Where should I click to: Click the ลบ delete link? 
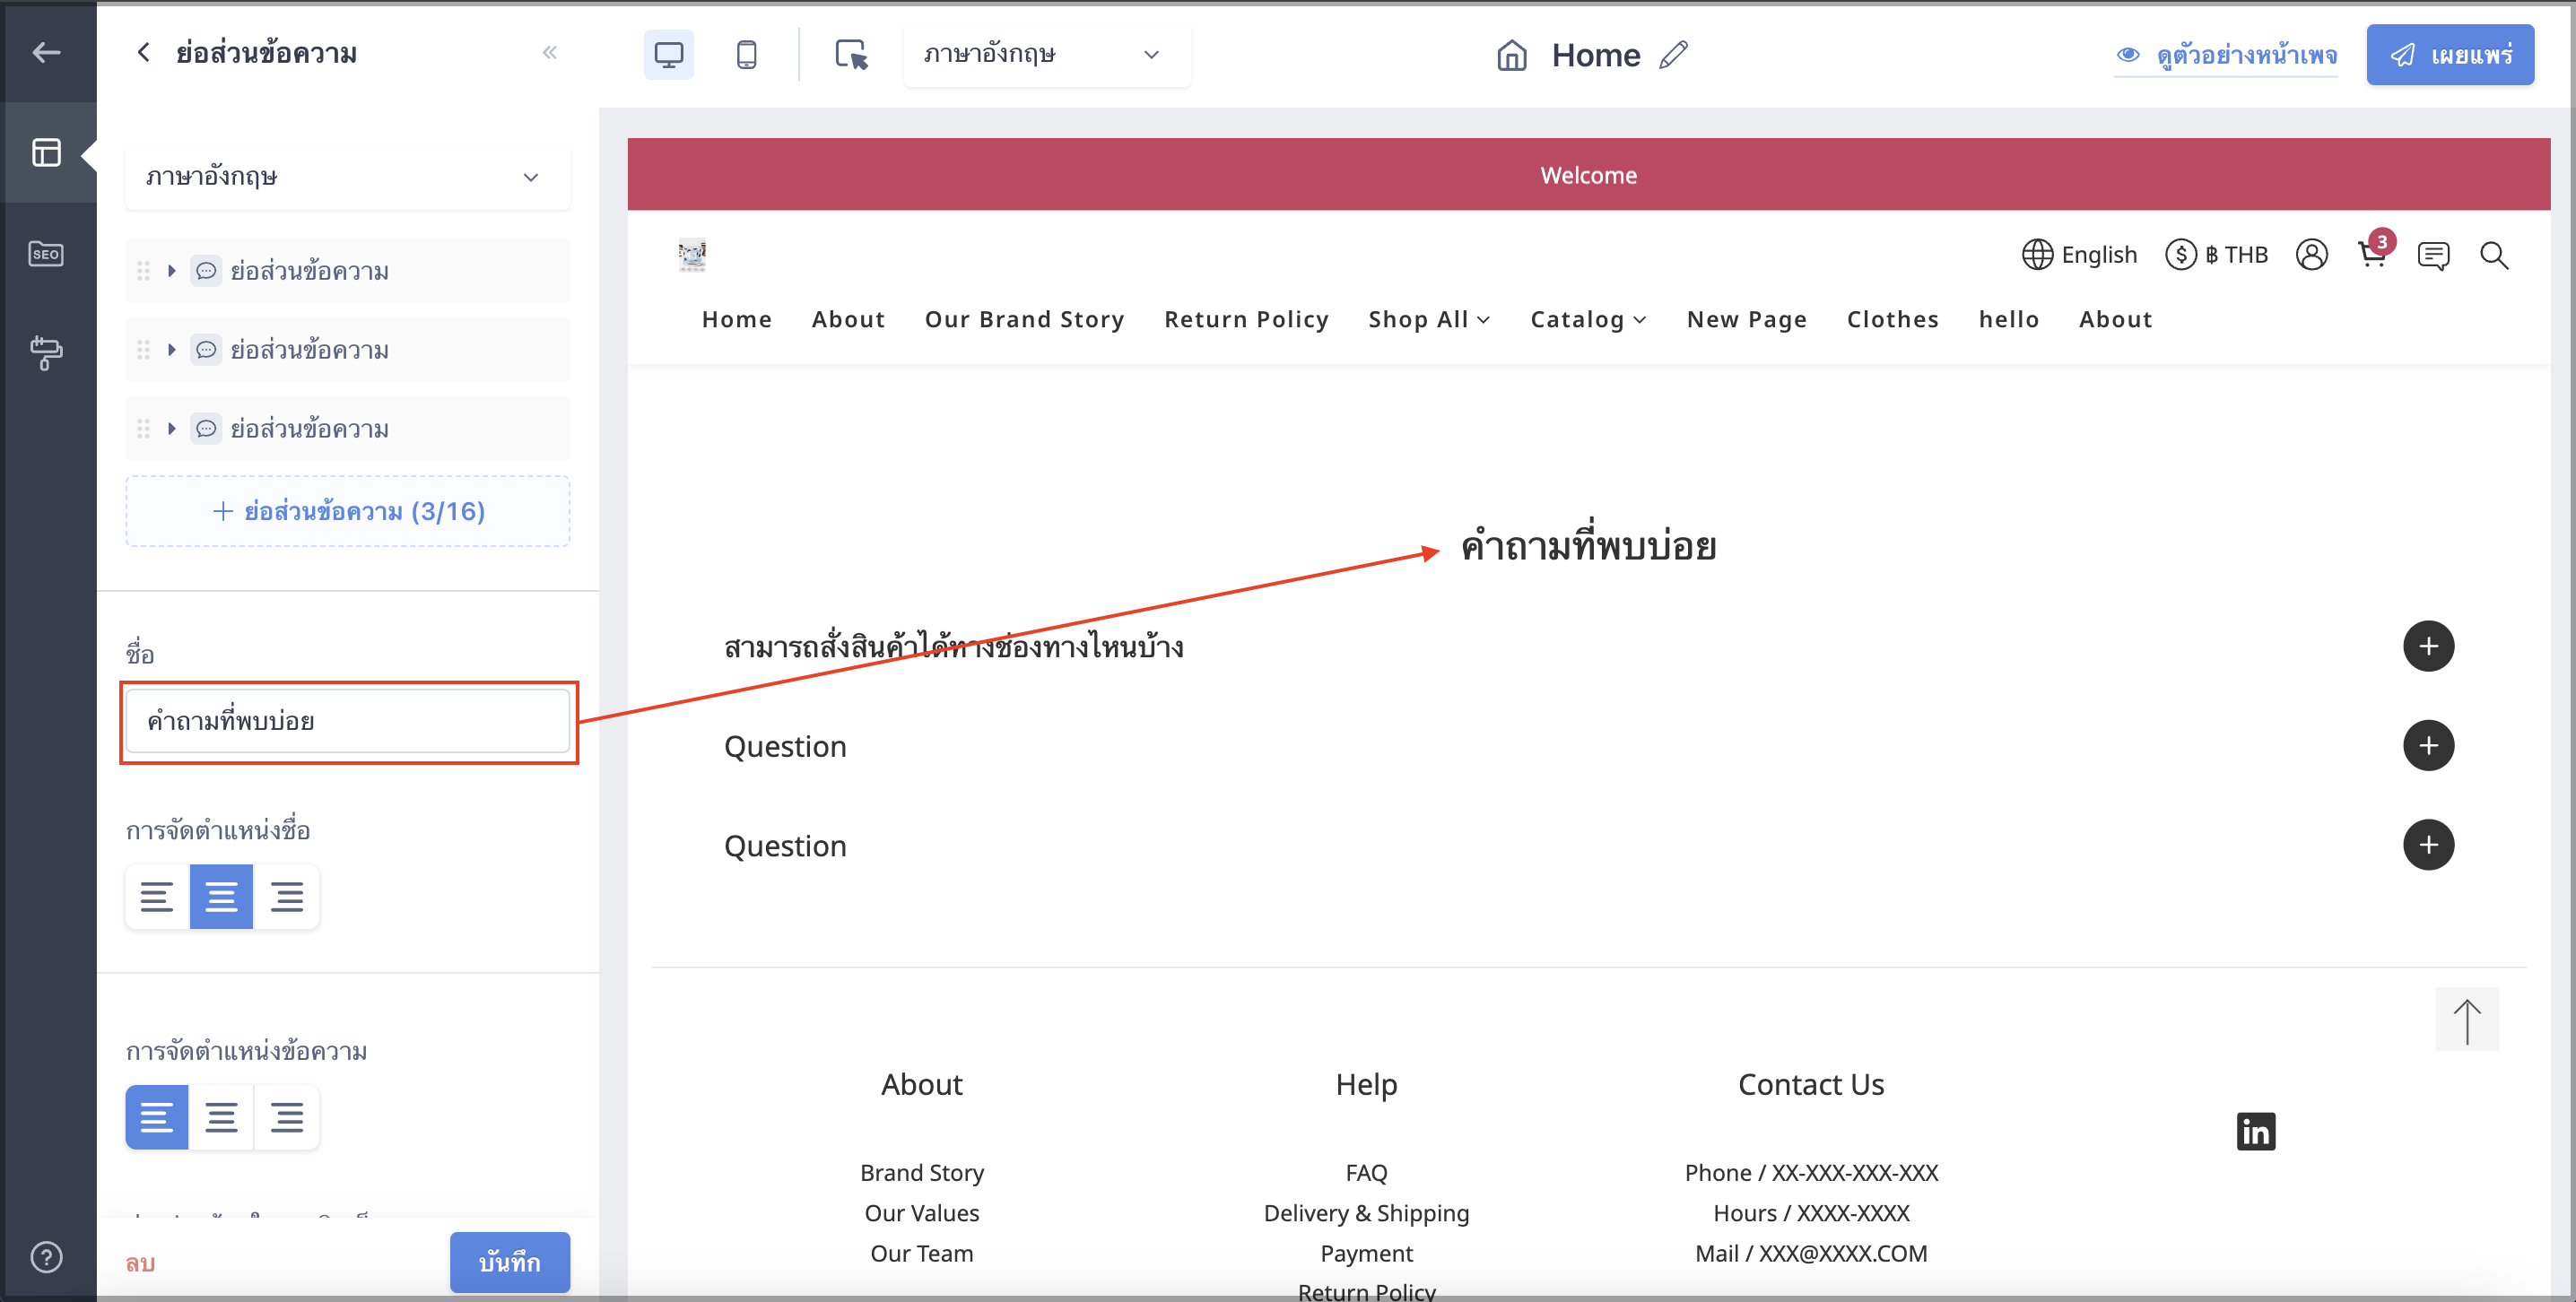[x=140, y=1263]
